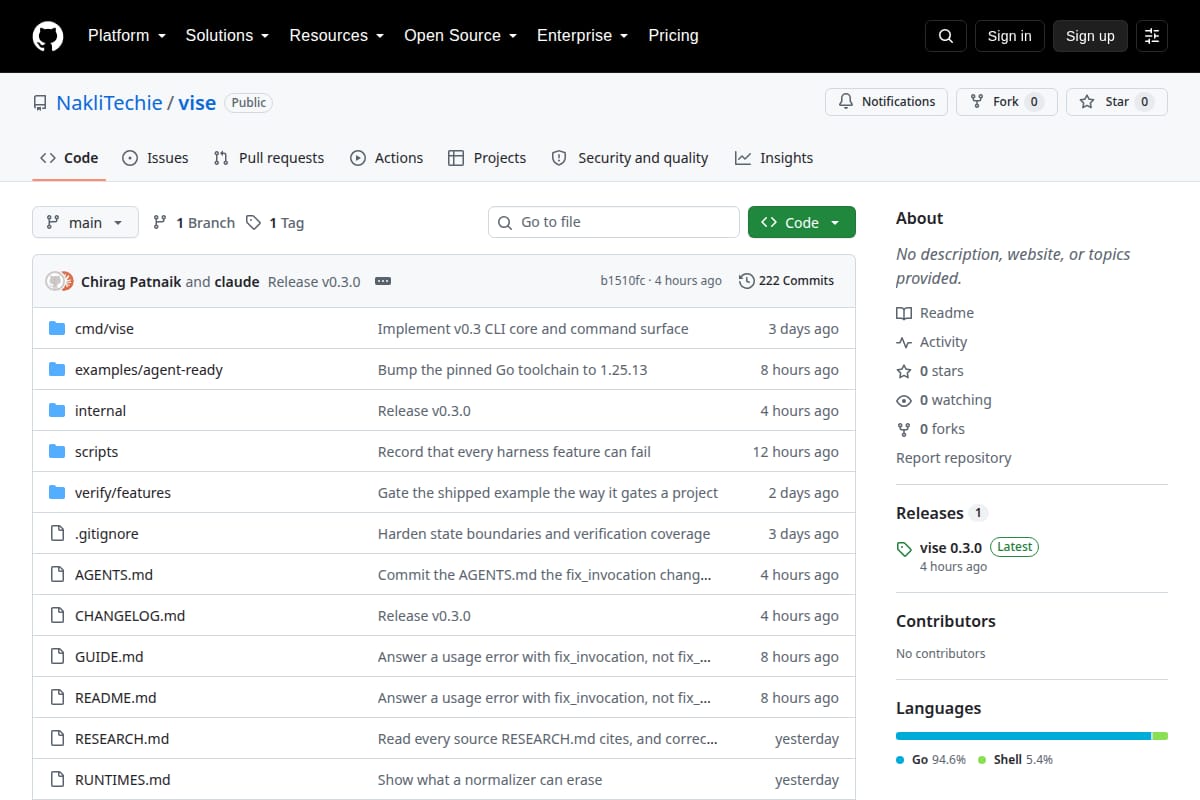The width and height of the screenshot is (1200, 800).
Task: Click the repository book icon beside NakliTechie
Action: (40, 103)
